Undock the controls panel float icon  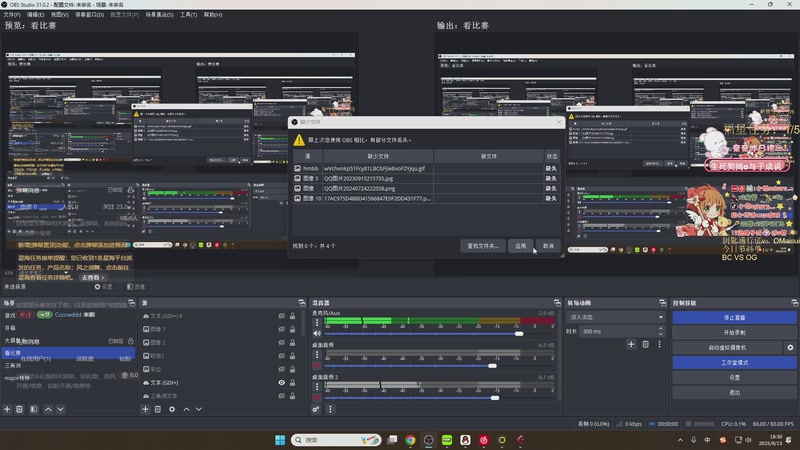click(x=794, y=303)
